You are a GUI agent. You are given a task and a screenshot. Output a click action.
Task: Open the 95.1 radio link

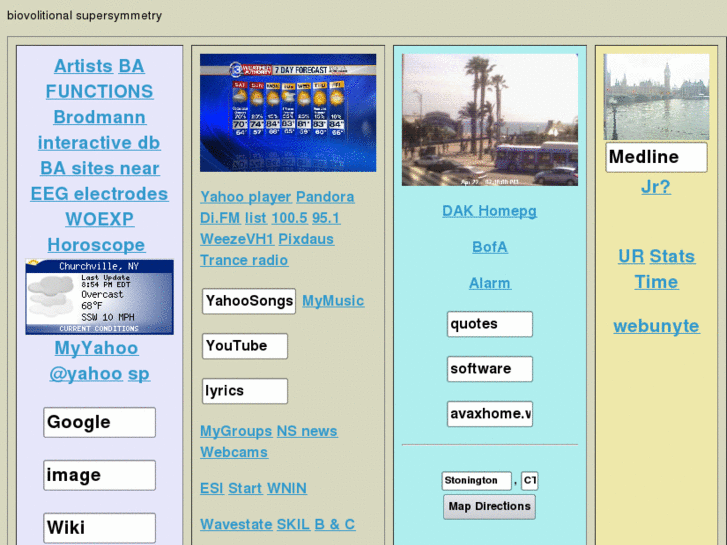pyautogui.click(x=326, y=218)
